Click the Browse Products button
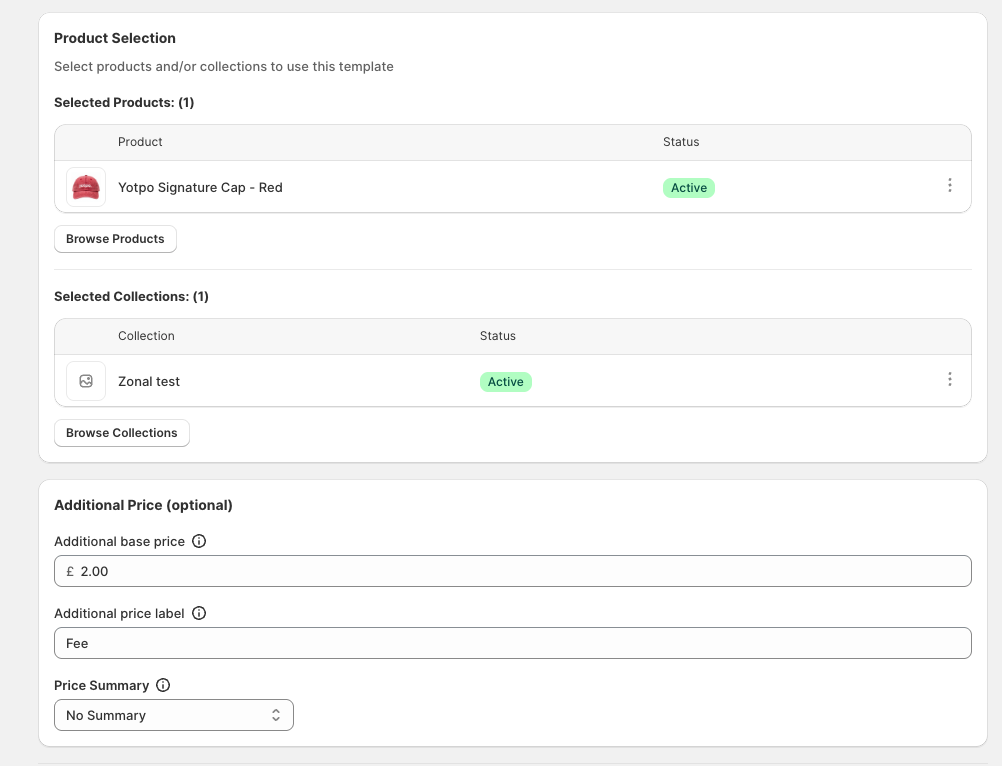The width and height of the screenshot is (1002, 766). point(115,239)
